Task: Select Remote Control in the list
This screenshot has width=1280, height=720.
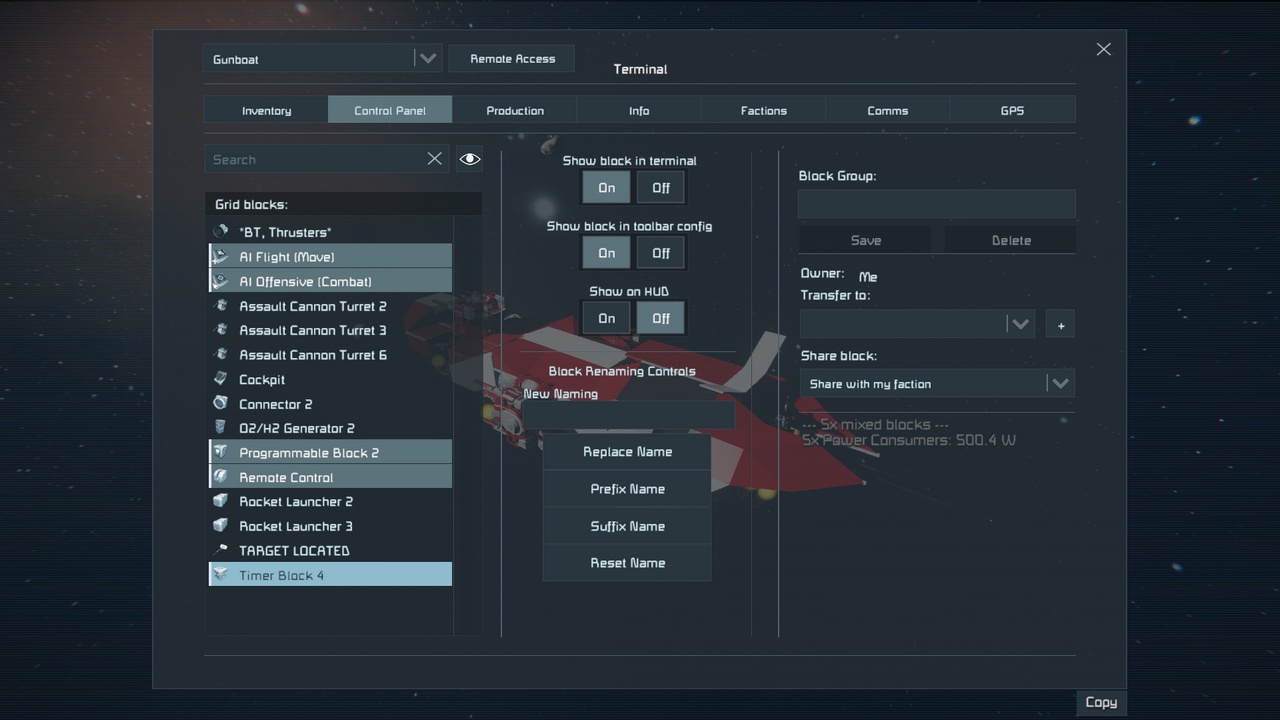Action: (x=330, y=477)
